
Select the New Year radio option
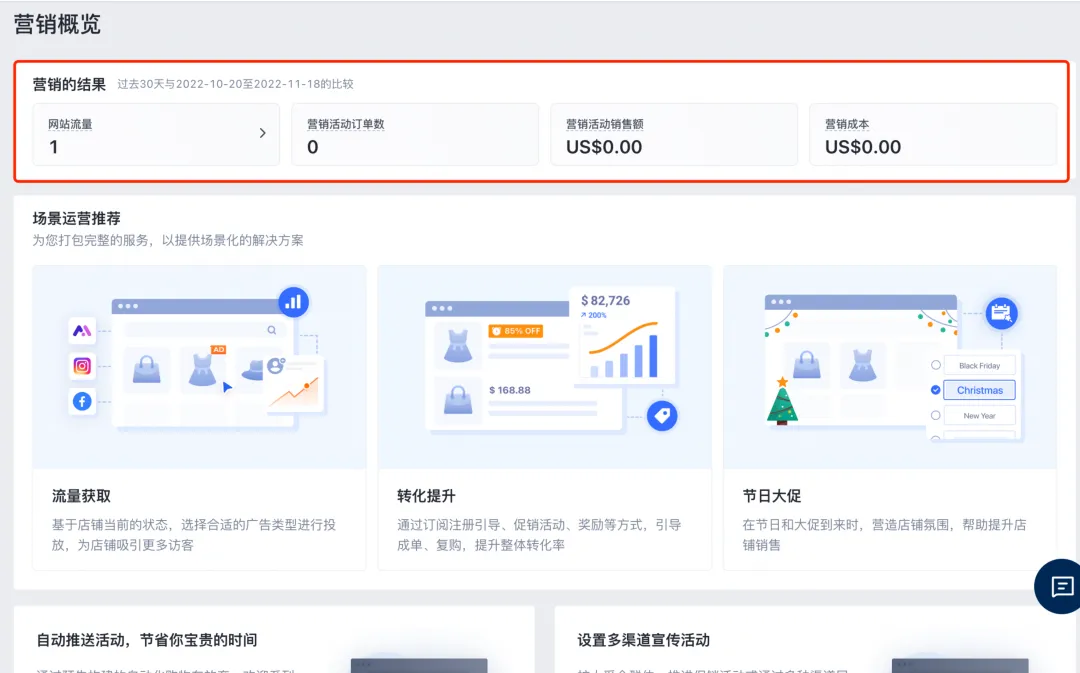[x=935, y=415]
